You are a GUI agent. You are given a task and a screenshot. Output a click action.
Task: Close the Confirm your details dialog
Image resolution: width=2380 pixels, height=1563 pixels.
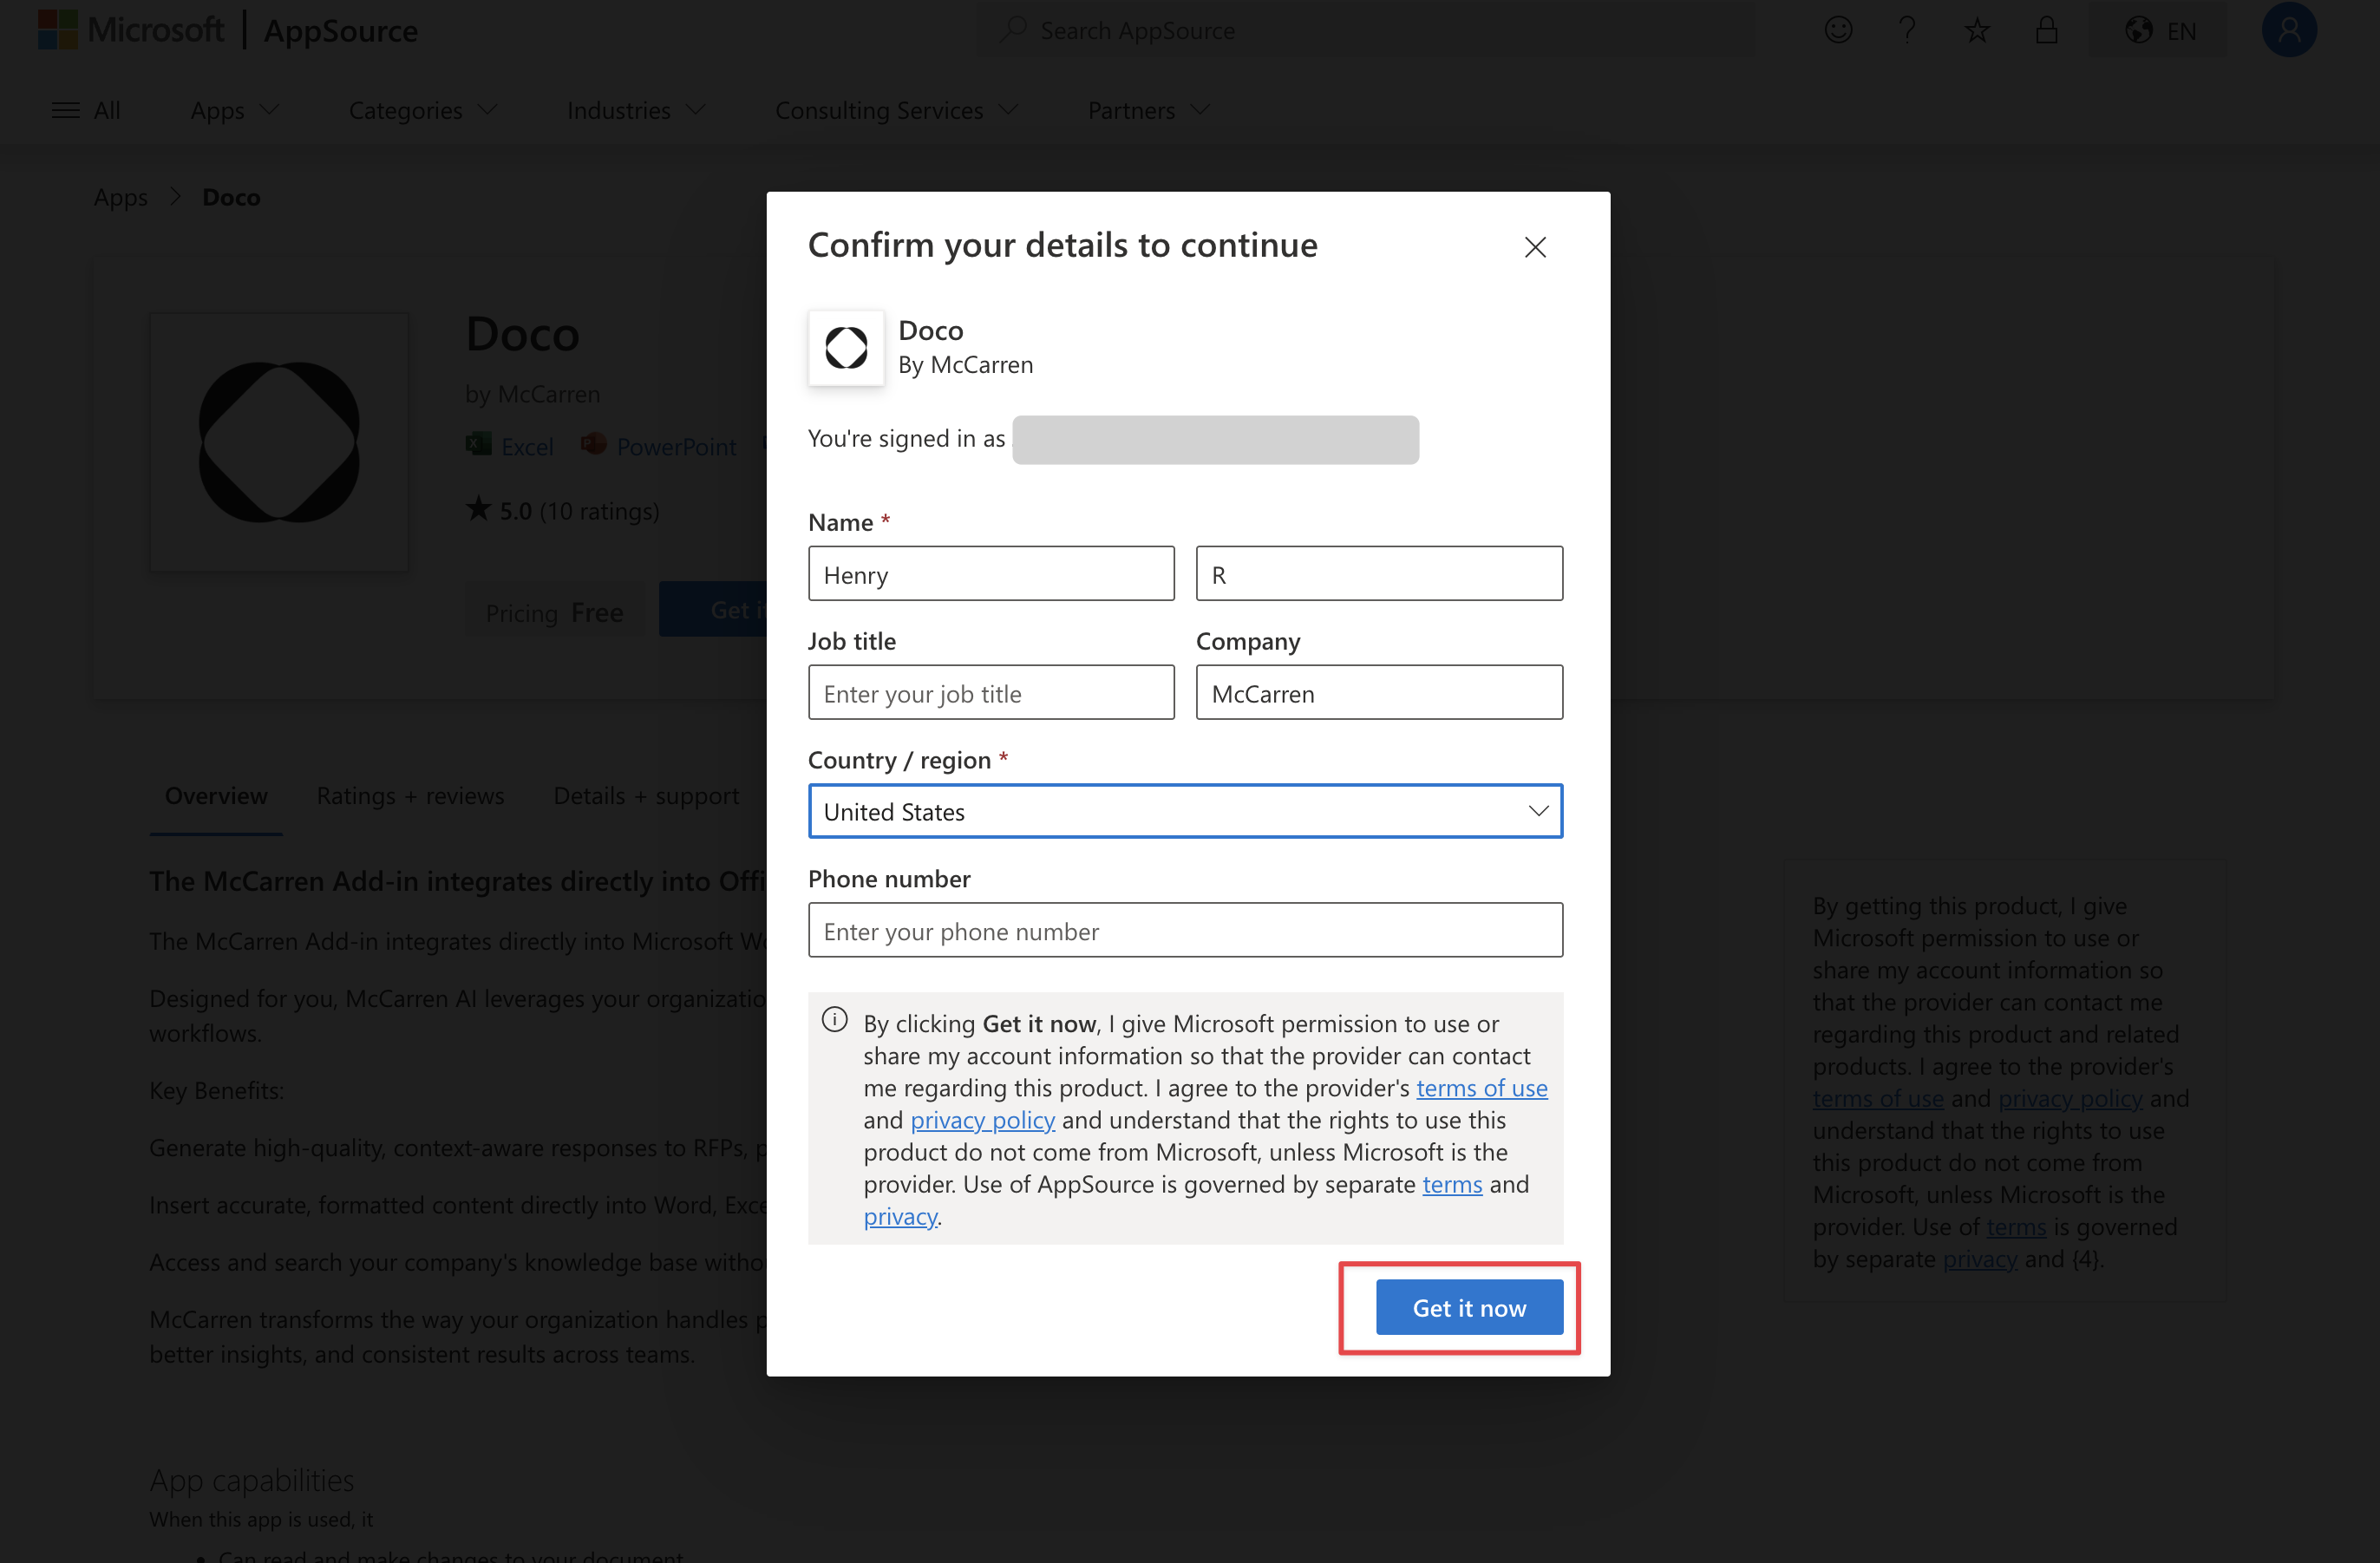pyautogui.click(x=1535, y=247)
